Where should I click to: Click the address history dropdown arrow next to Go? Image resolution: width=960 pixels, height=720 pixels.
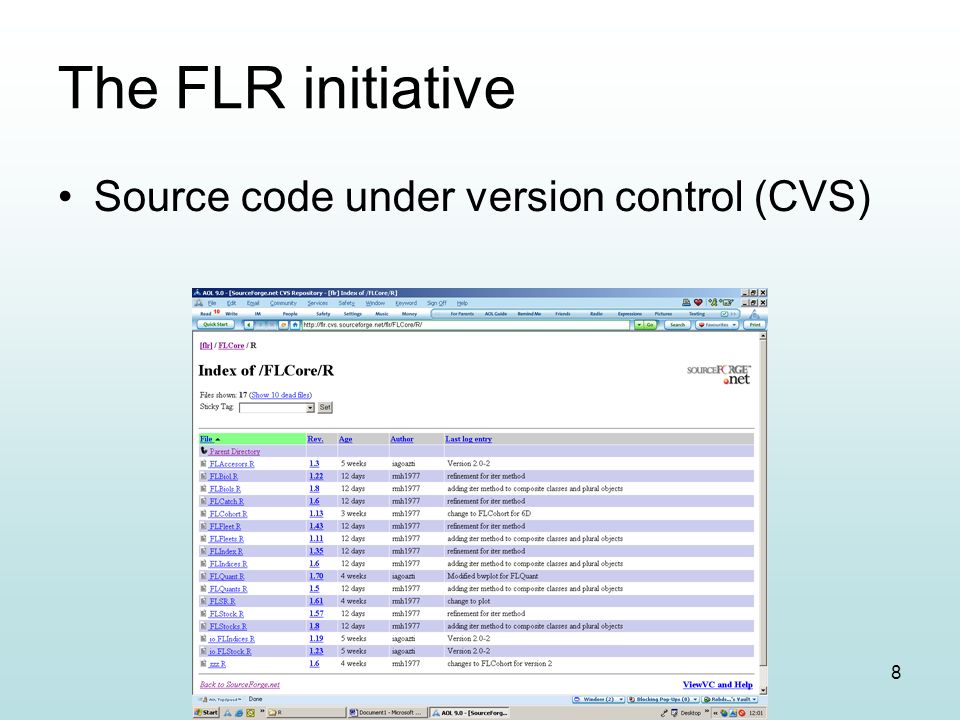pos(639,325)
